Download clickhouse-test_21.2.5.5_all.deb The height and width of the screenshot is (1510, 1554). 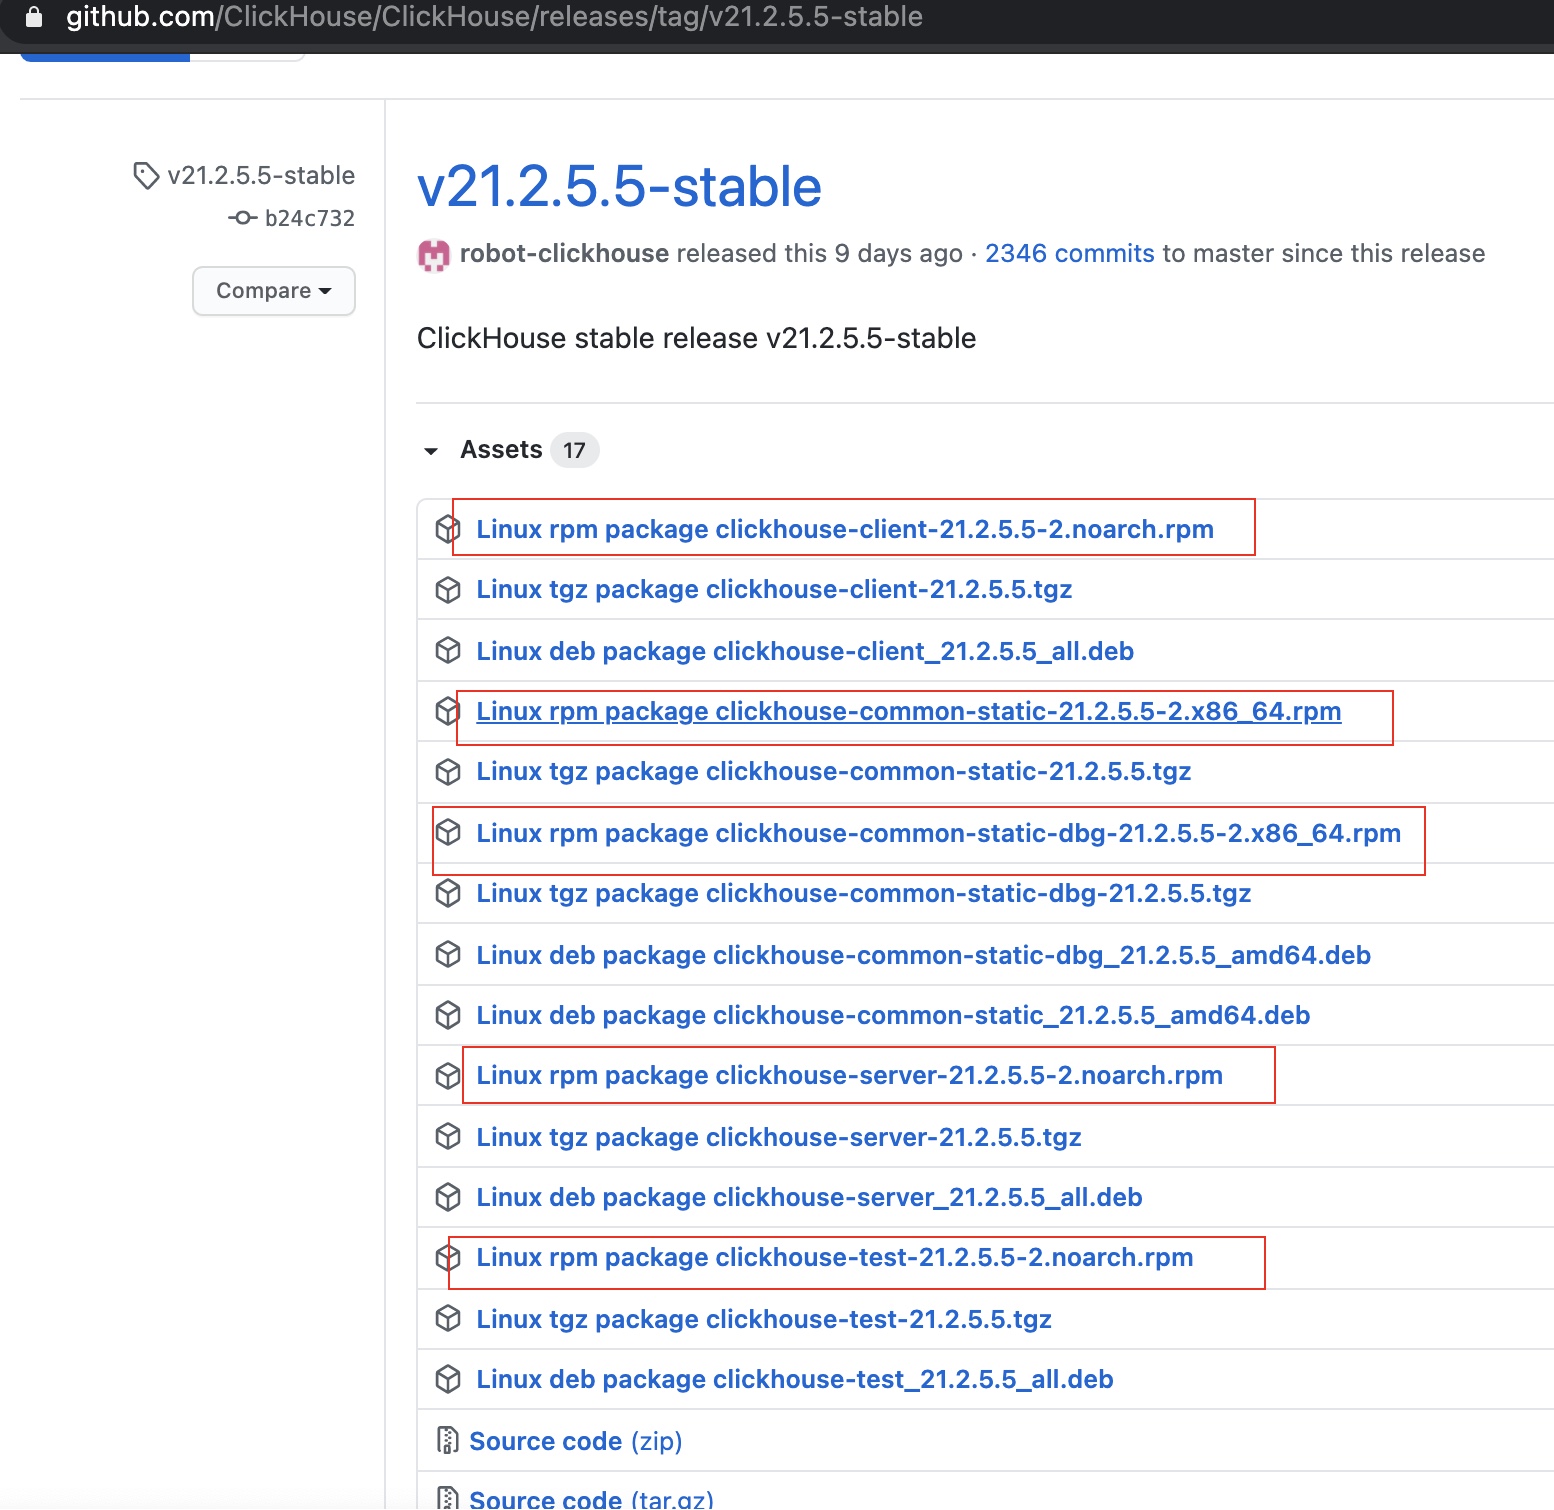(x=795, y=1380)
